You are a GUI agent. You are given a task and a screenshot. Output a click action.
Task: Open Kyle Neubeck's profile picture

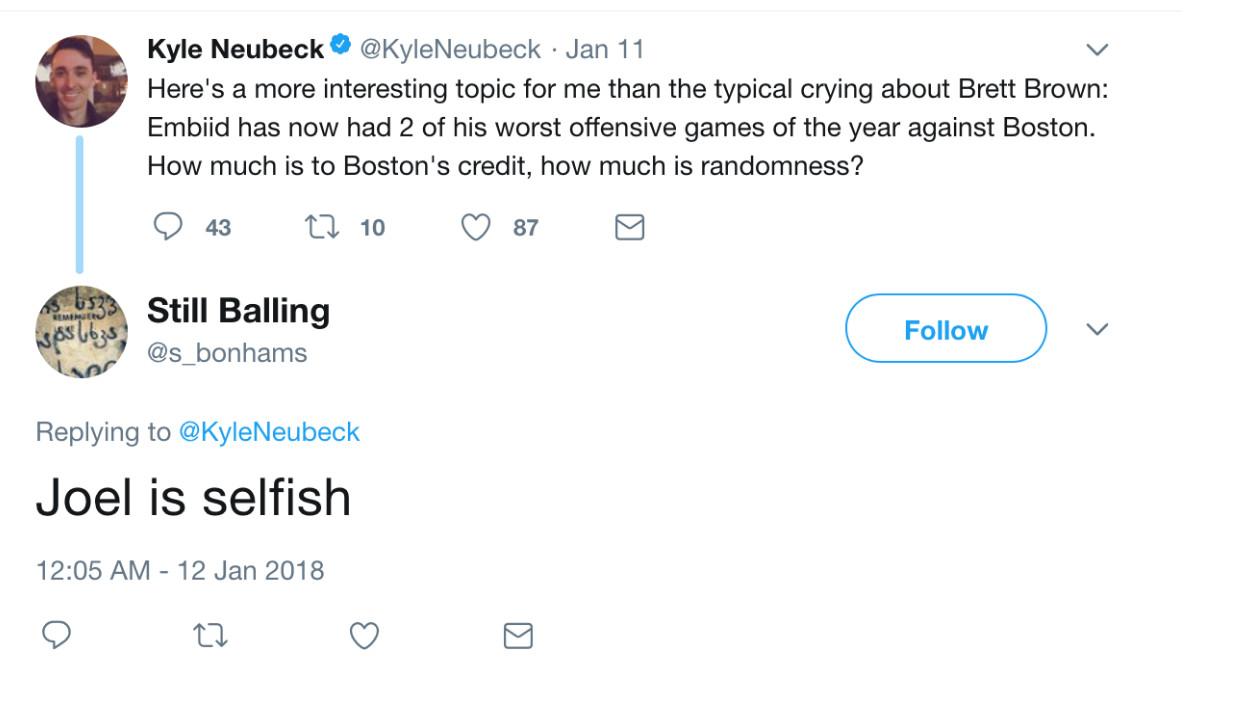pyautogui.click(x=81, y=81)
